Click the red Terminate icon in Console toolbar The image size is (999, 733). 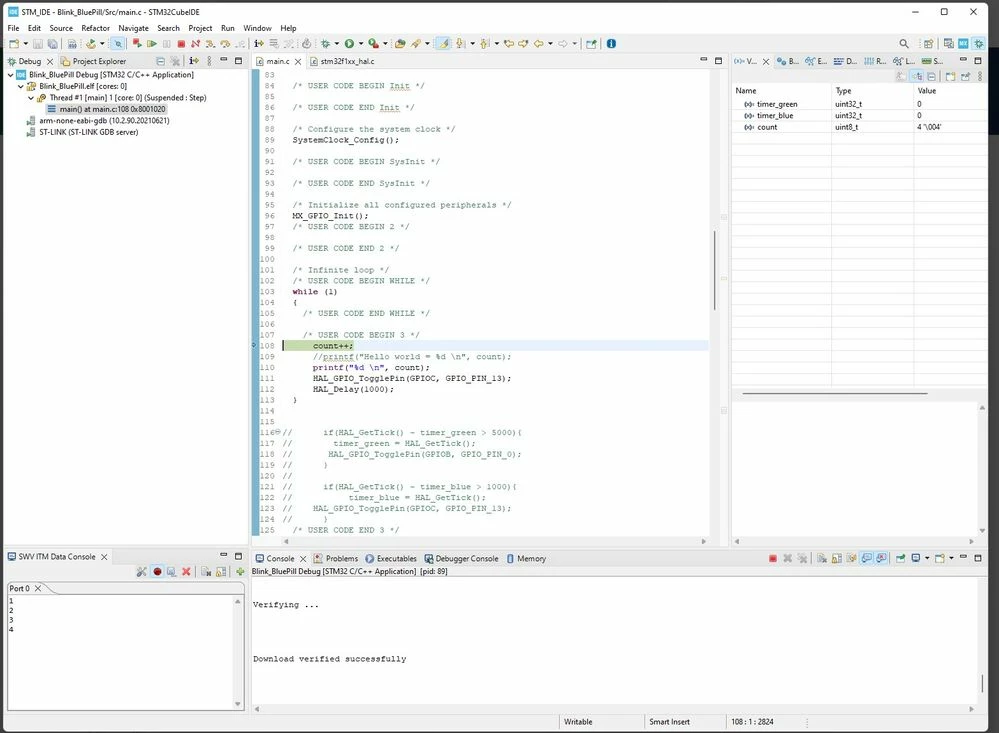coord(773,558)
